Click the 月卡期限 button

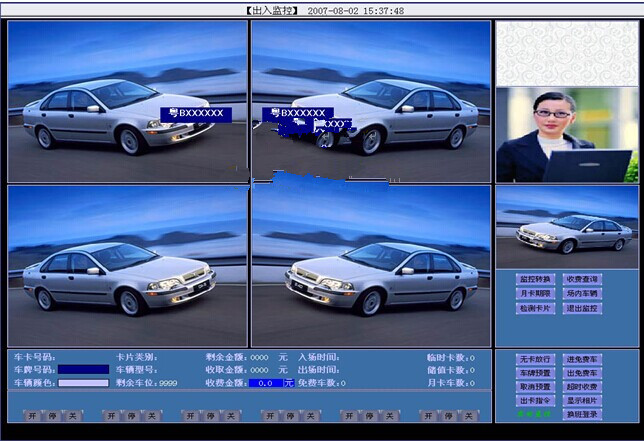536,294
